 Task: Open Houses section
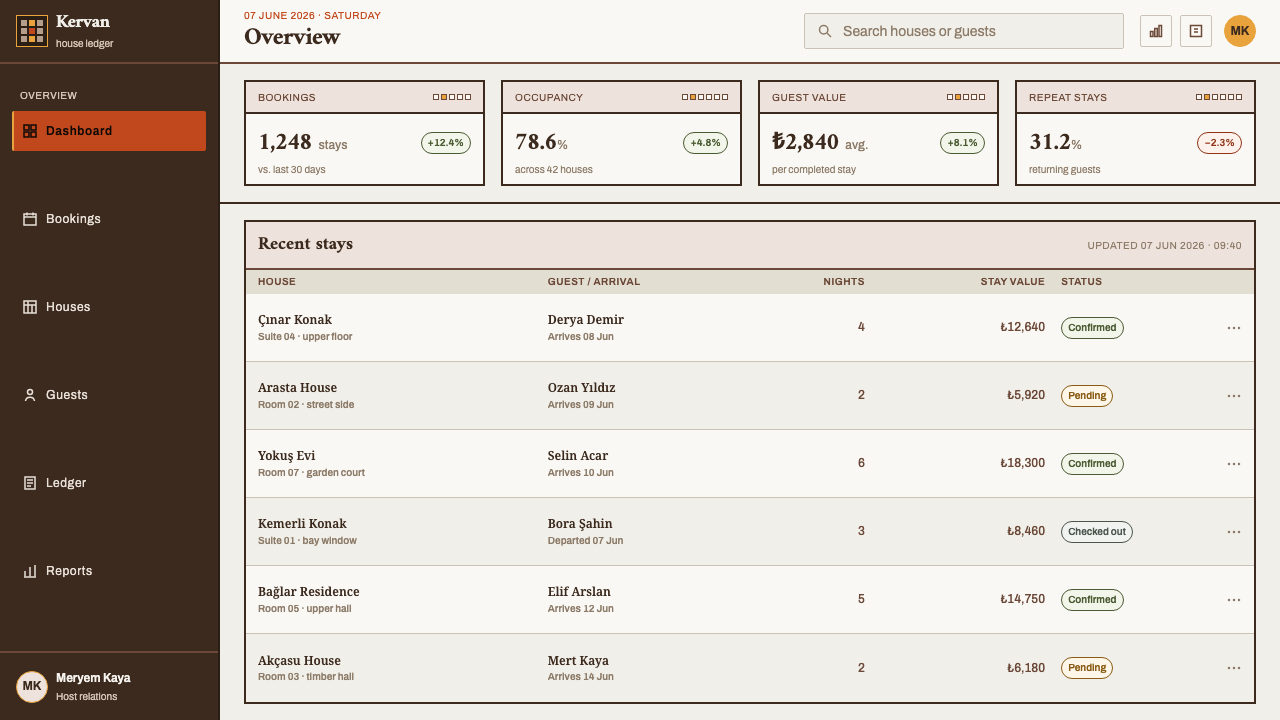(109, 307)
